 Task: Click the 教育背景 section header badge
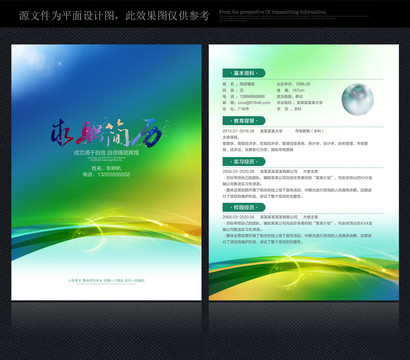(244, 121)
